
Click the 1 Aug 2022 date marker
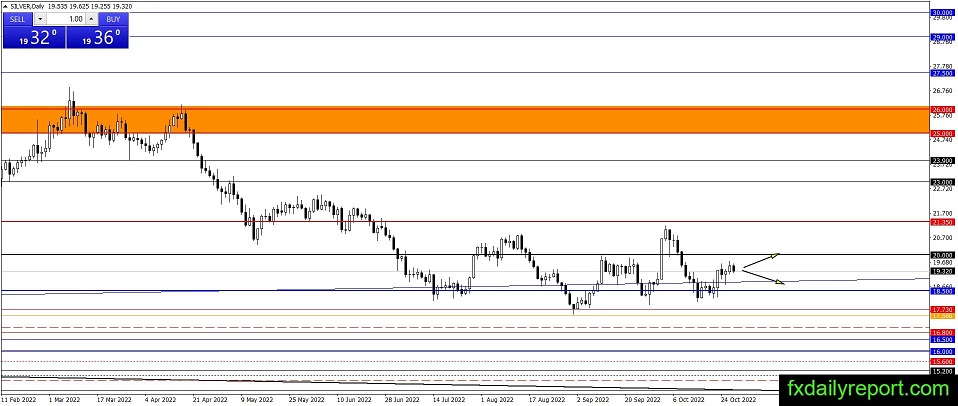[497, 398]
